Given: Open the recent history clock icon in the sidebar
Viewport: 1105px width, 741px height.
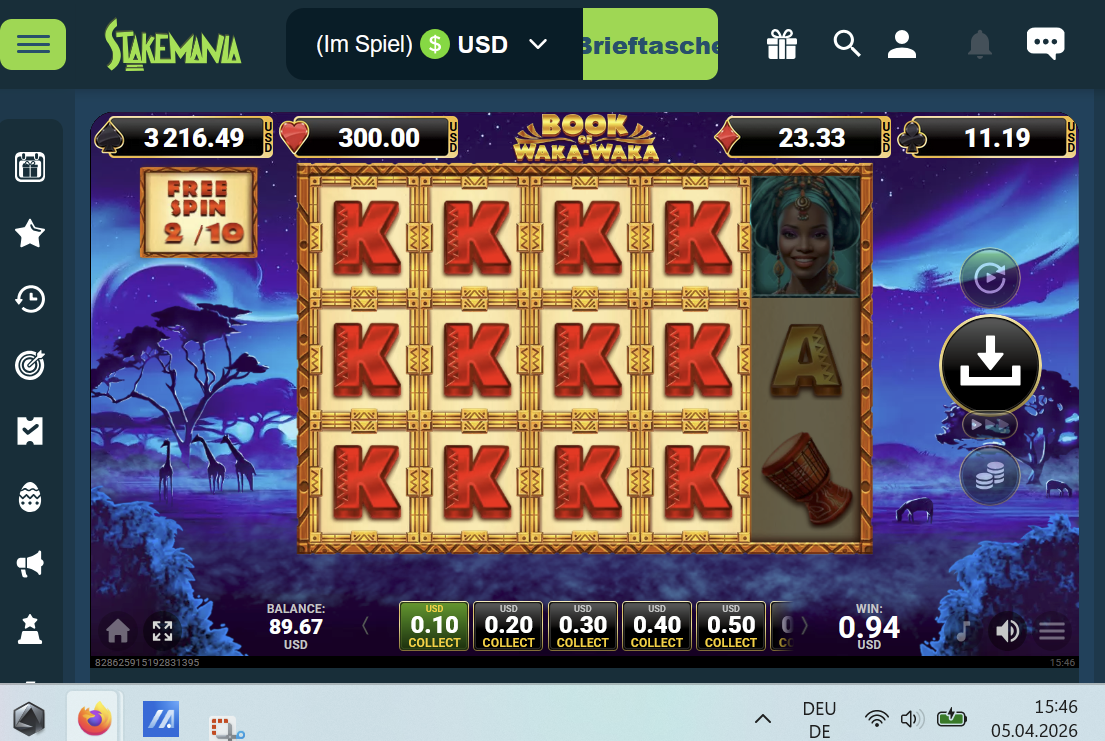Looking at the screenshot, I should [30, 299].
